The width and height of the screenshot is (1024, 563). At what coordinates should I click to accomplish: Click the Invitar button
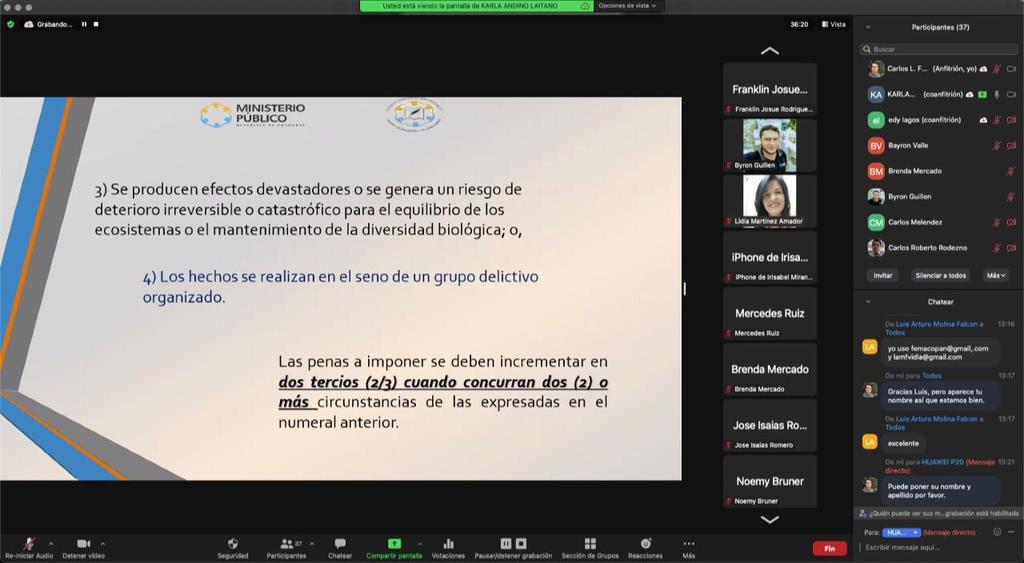(x=882, y=276)
